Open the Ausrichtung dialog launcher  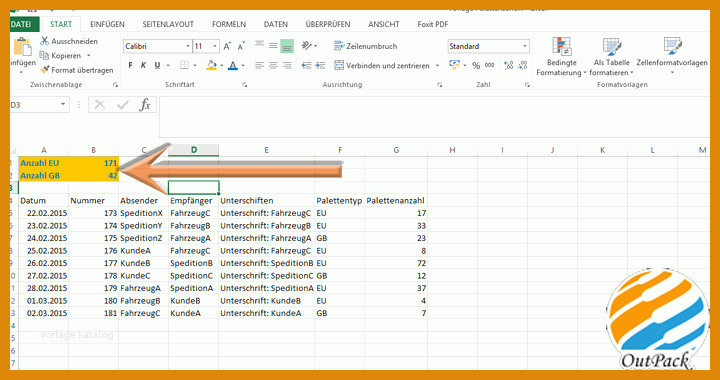click(x=439, y=84)
